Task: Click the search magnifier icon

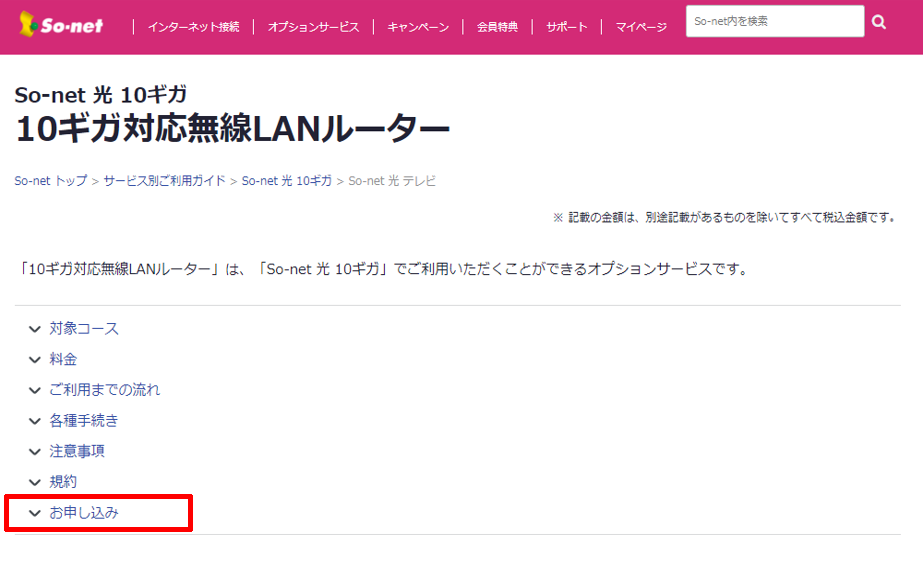Action: tap(879, 22)
